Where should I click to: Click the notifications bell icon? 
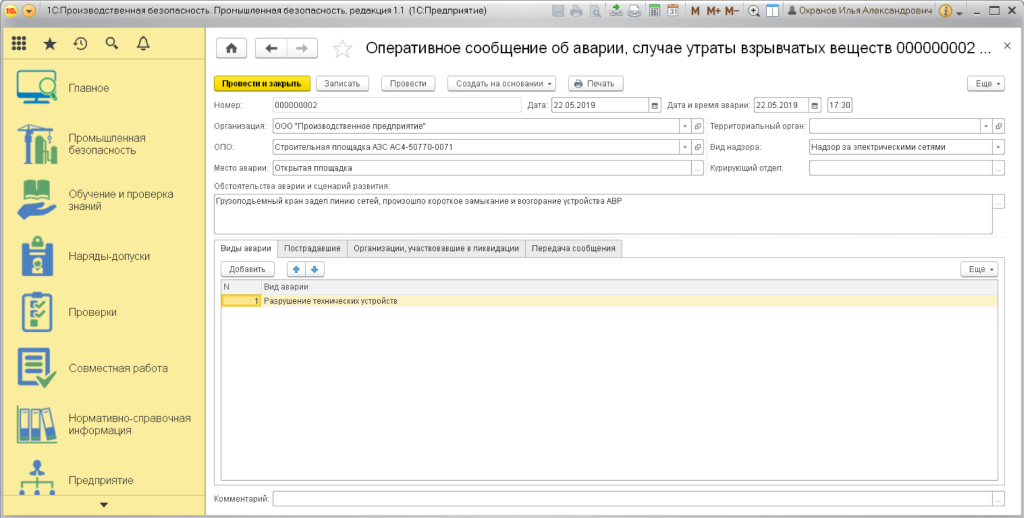click(x=142, y=44)
